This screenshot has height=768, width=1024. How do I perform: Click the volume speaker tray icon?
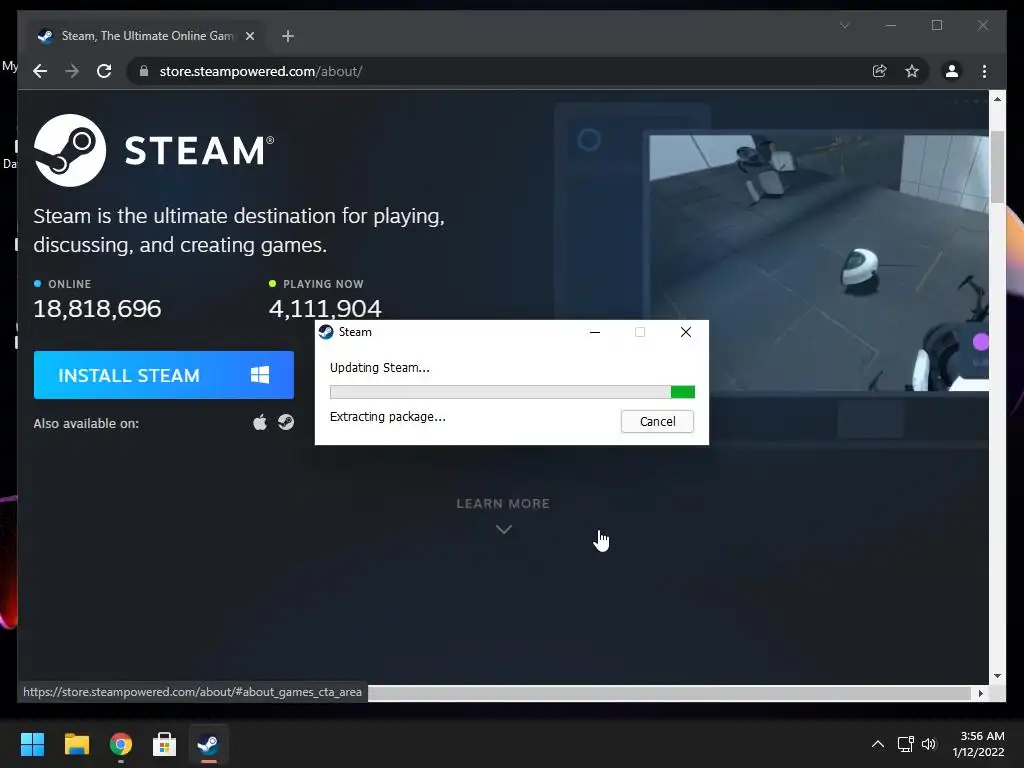click(x=929, y=744)
